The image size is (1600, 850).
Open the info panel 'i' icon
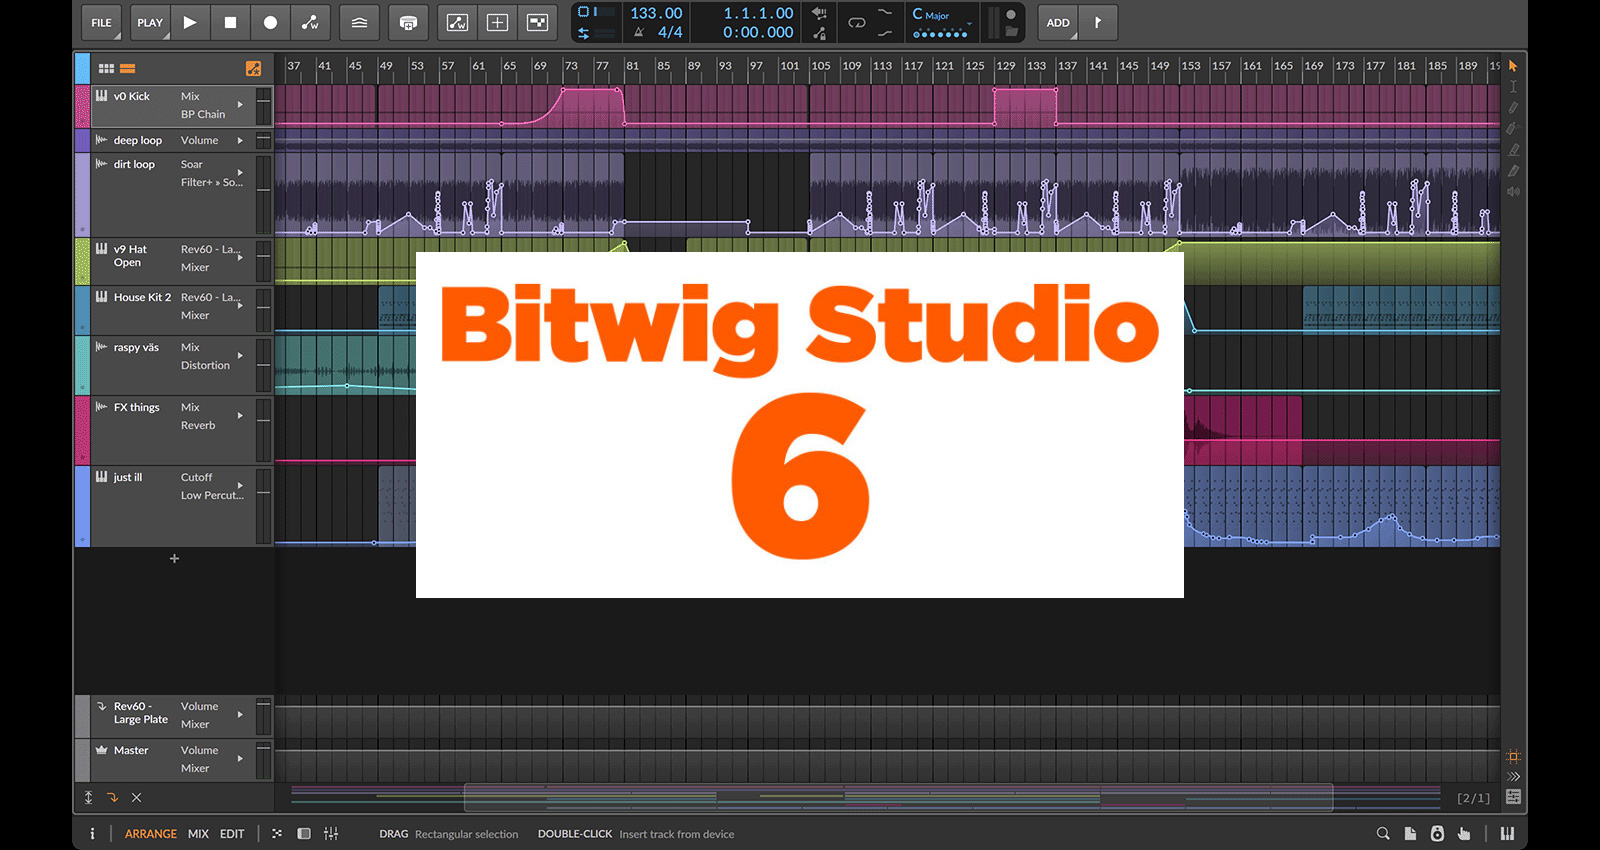click(92, 833)
